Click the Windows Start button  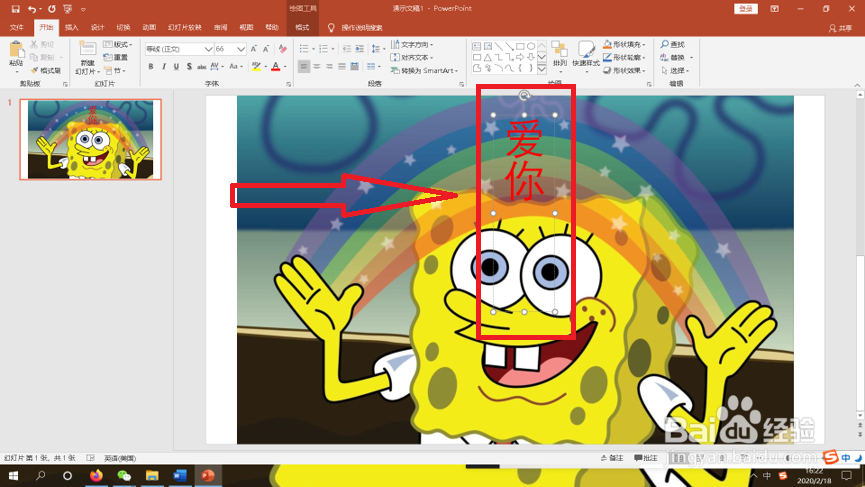click(x=13, y=475)
